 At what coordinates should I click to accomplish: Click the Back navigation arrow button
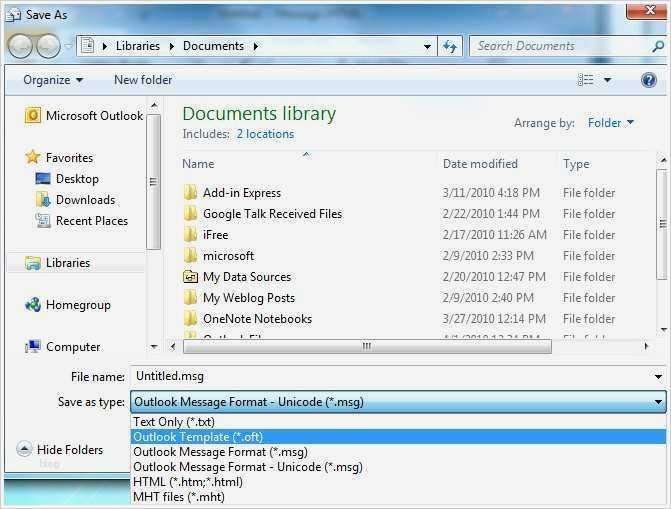coord(20,46)
